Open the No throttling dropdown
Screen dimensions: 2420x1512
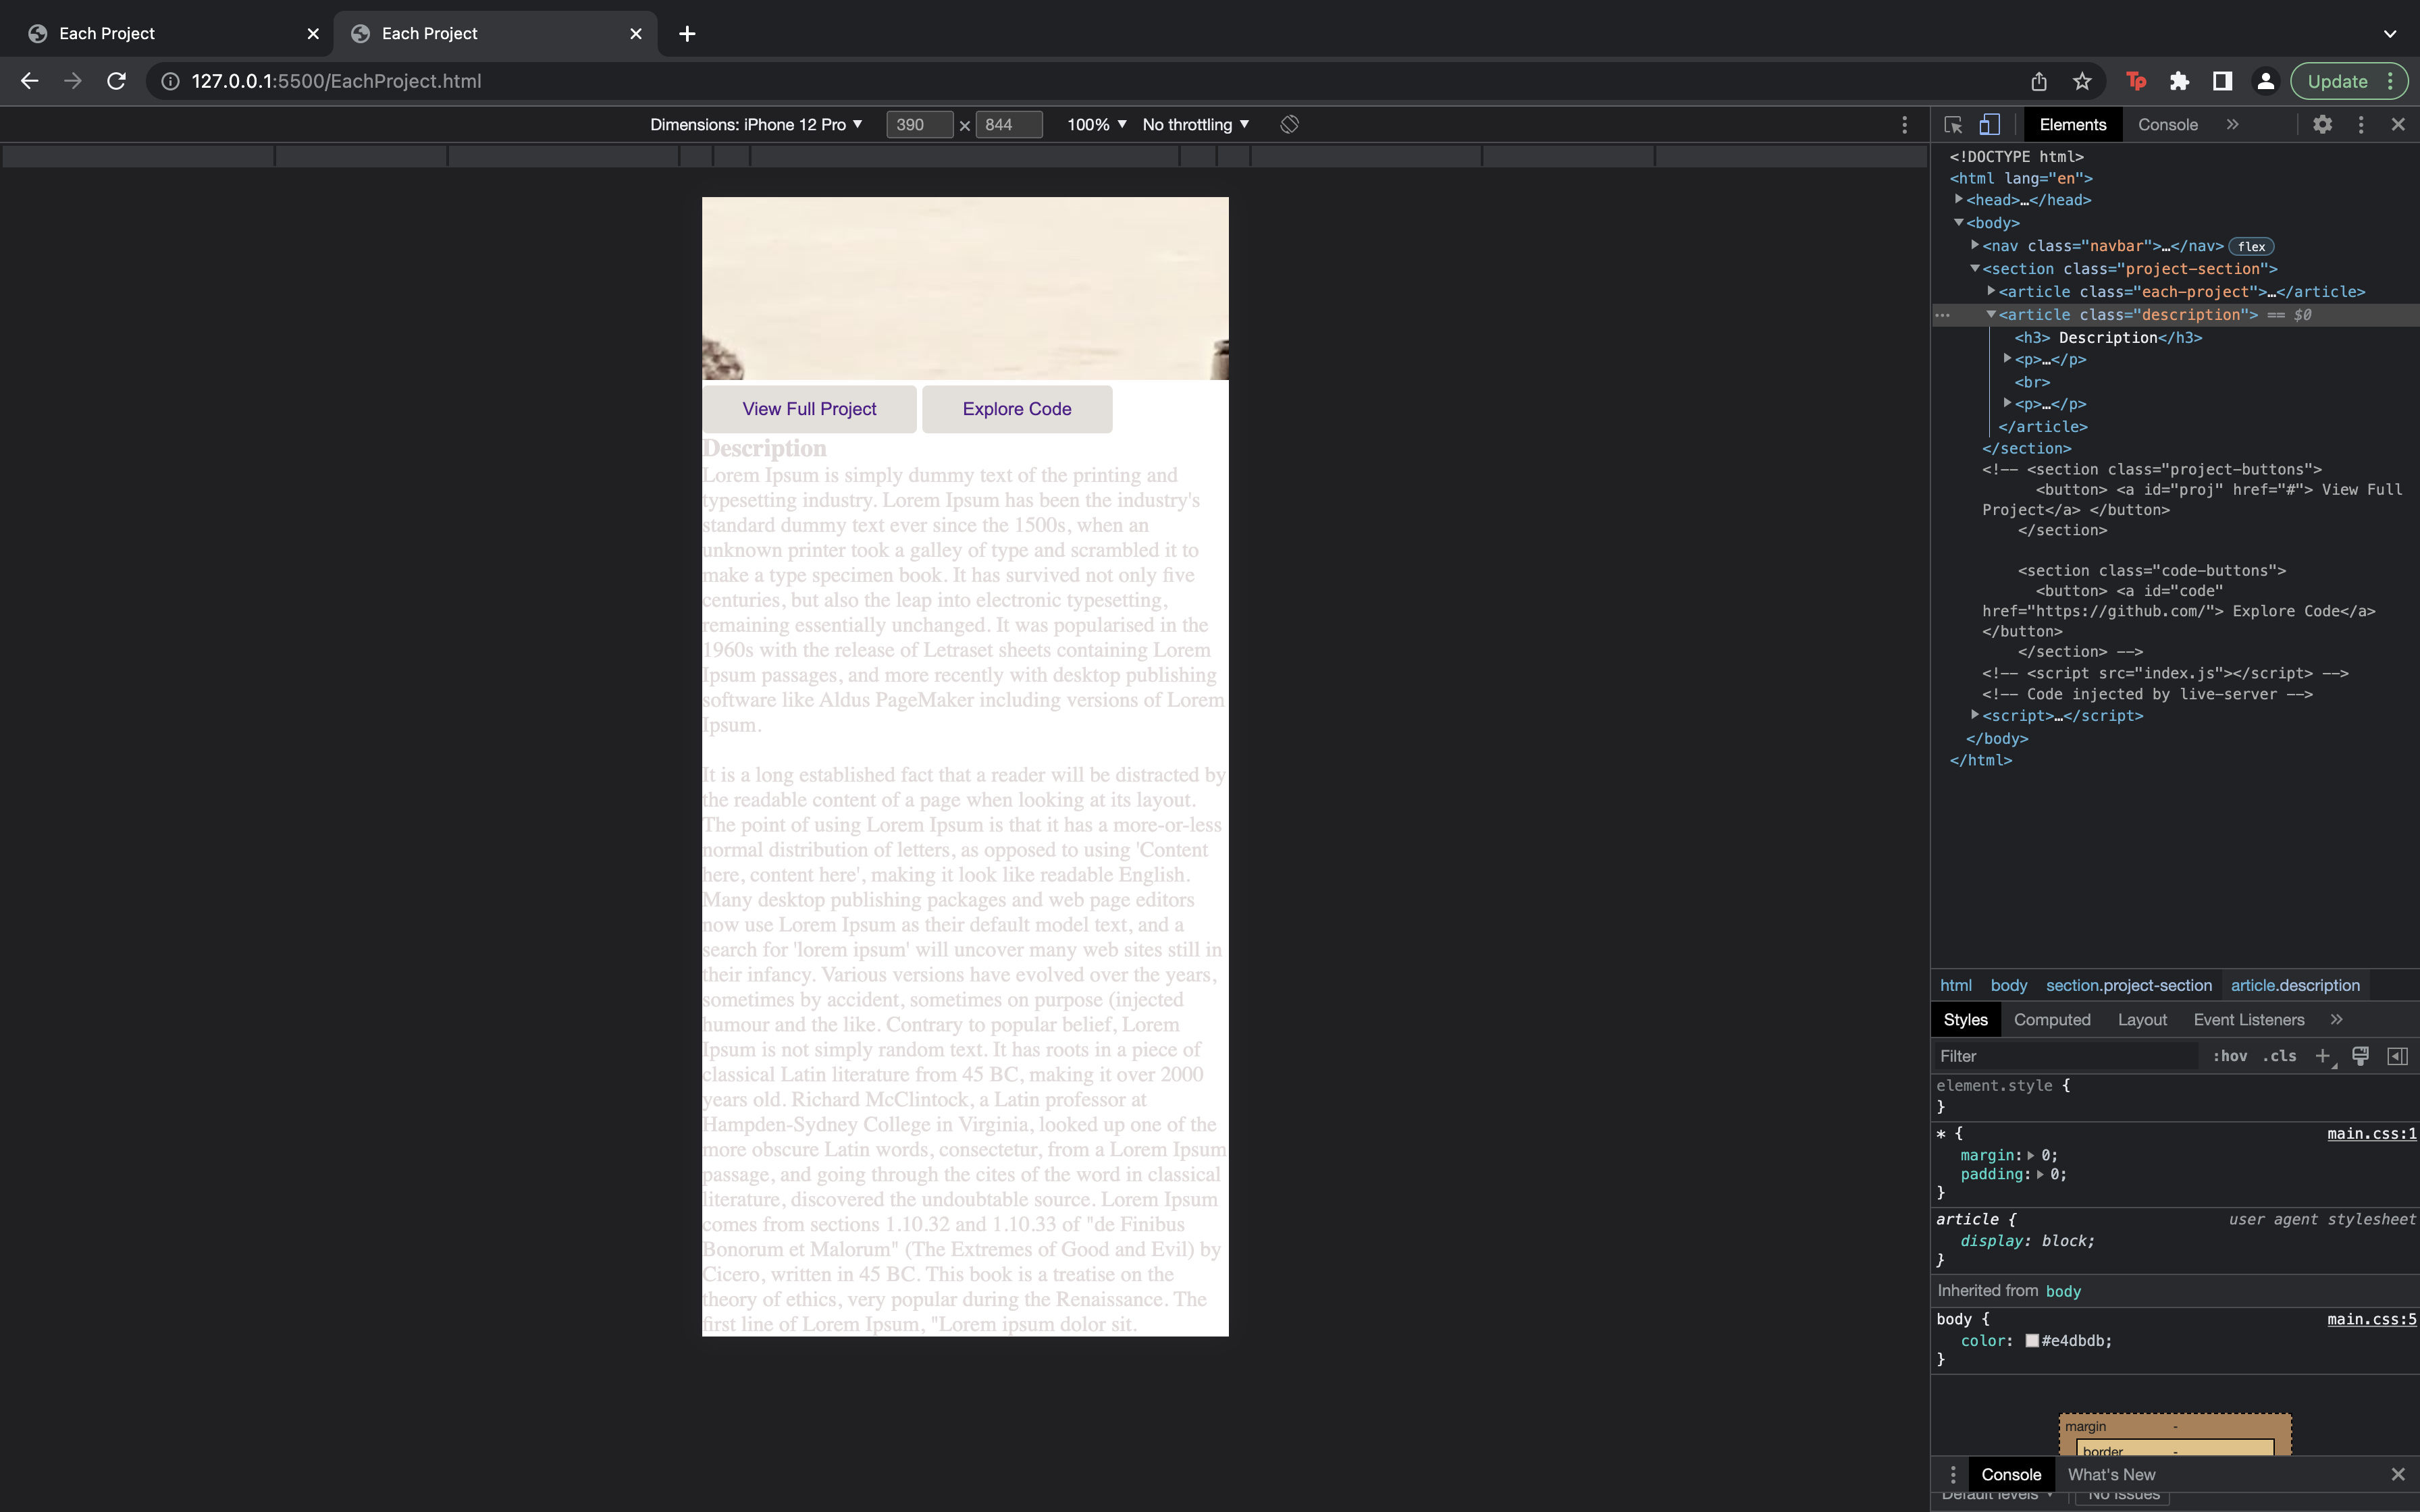click(1195, 124)
